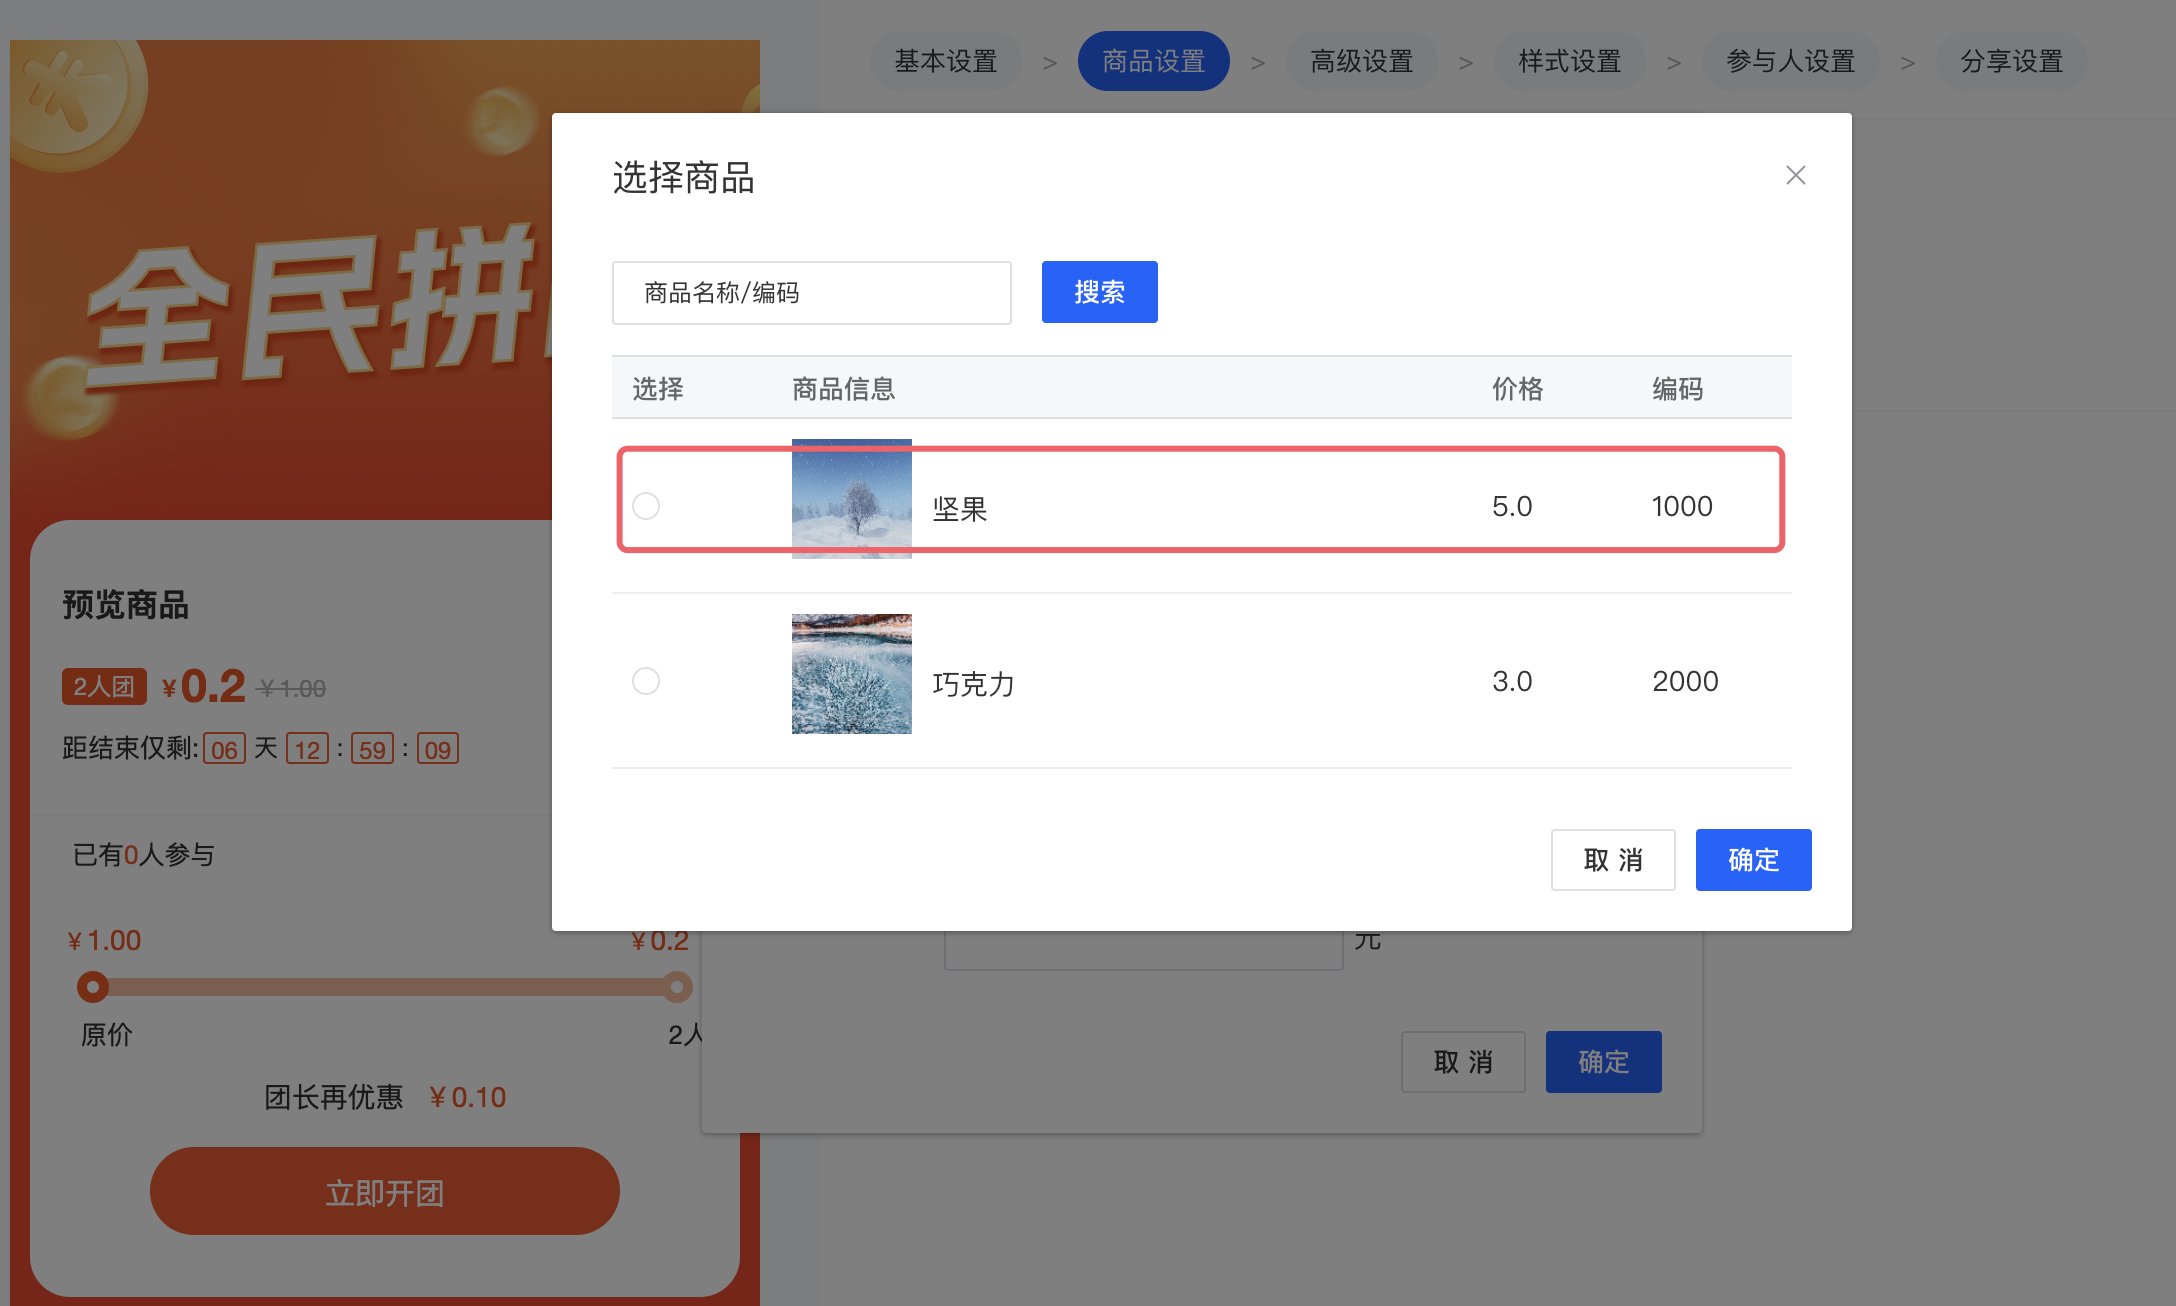
Task: Click the 价格 column header
Action: (1517, 389)
